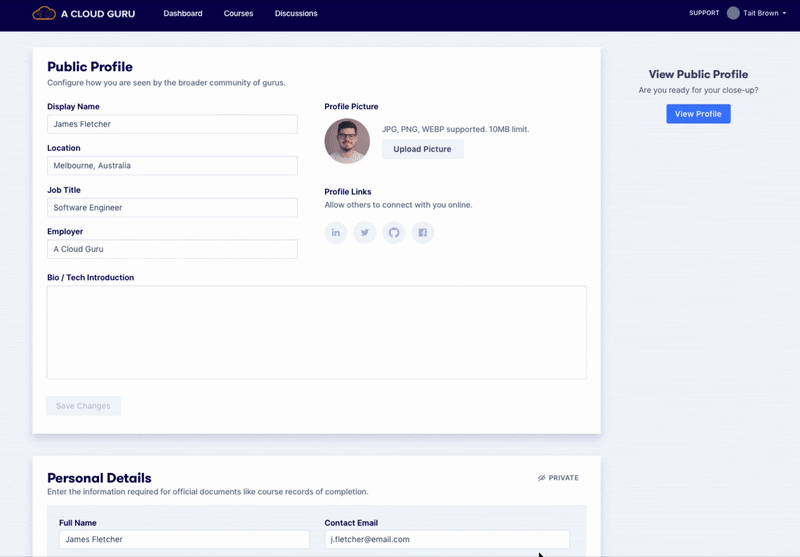800x557 pixels.
Task: Open the GitHub profile link icon
Action: pos(394,233)
